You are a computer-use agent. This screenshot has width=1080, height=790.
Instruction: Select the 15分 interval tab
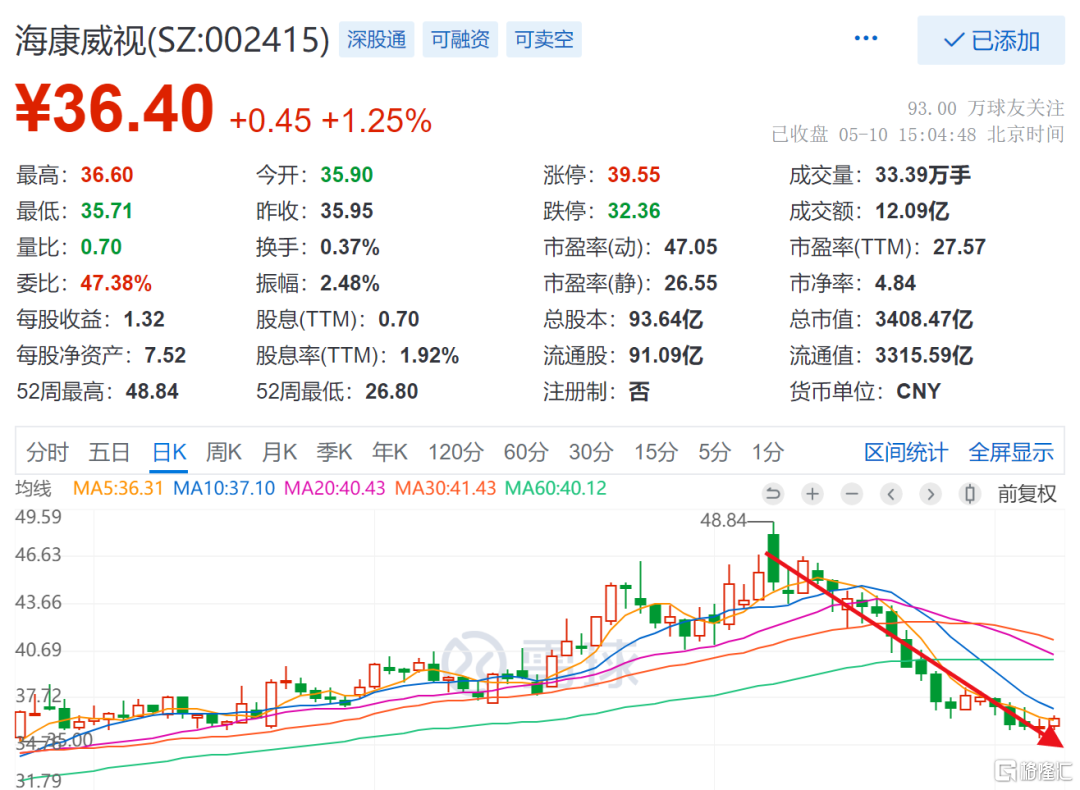click(x=656, y=453)
